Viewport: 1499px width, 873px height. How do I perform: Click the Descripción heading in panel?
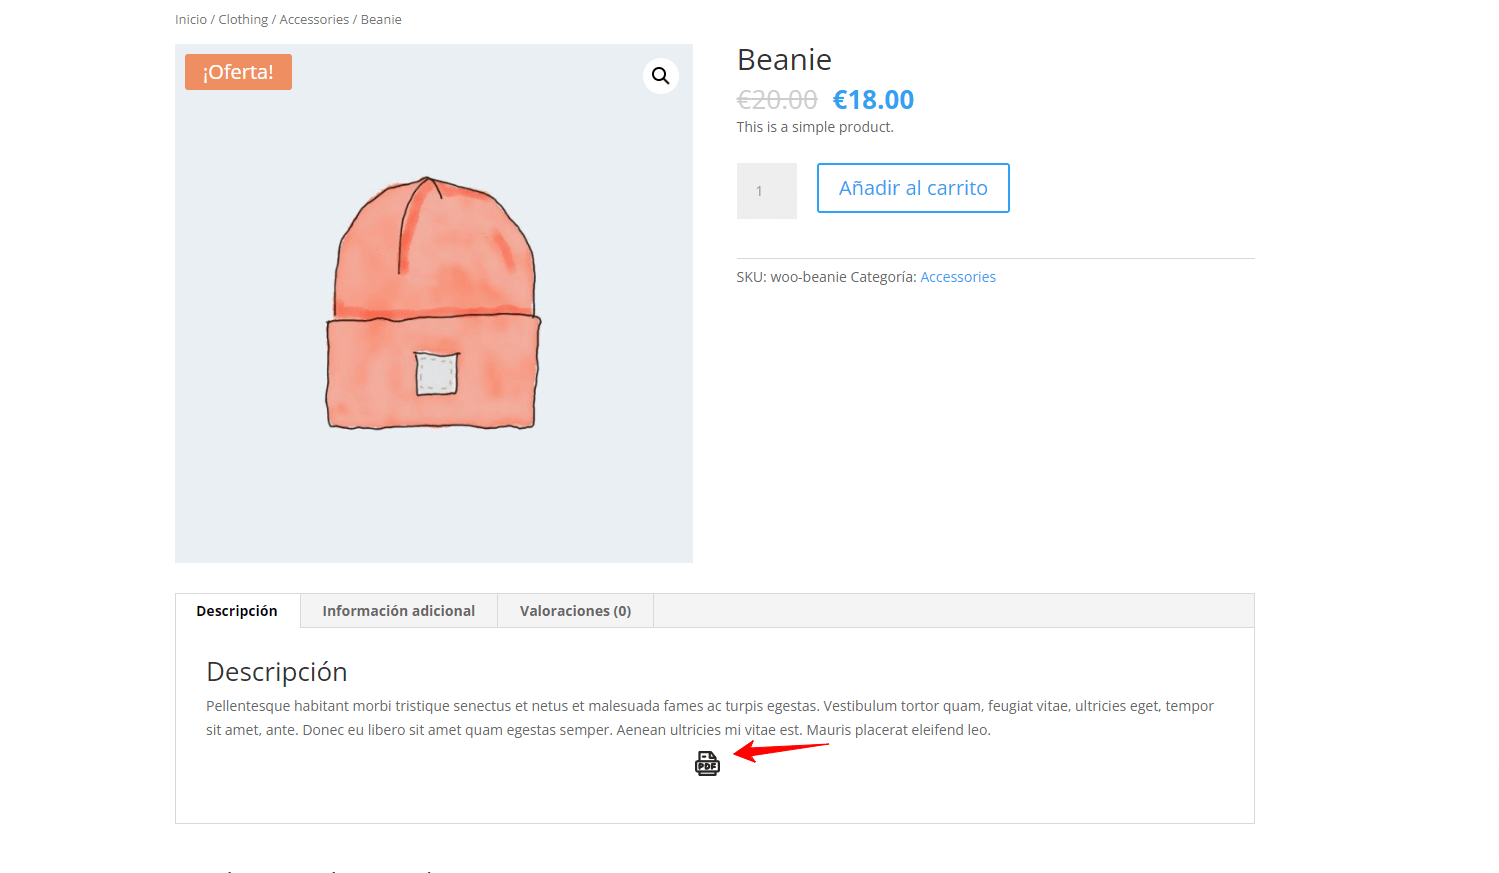277,672
